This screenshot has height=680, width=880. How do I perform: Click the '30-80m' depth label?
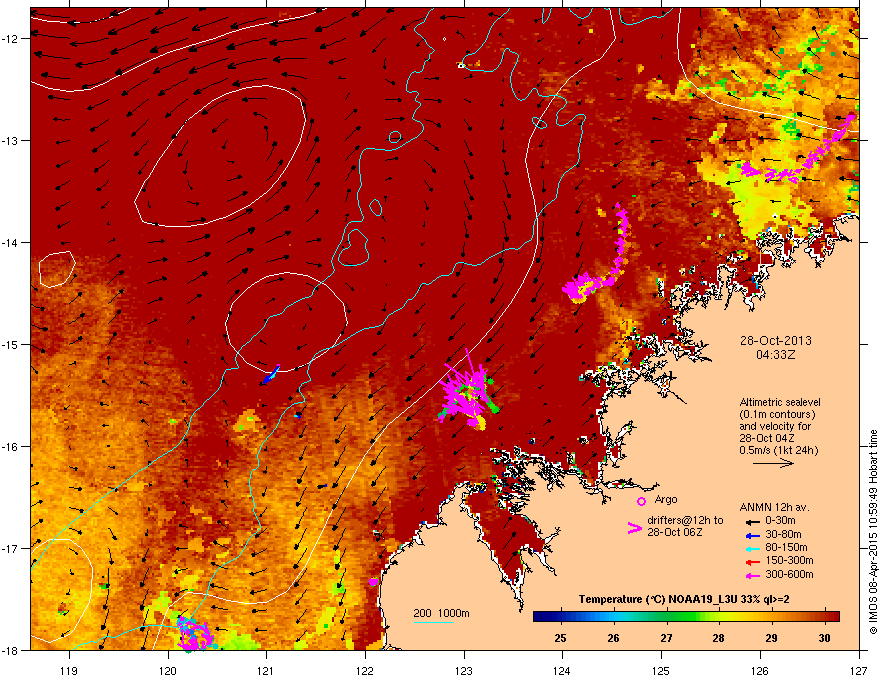(x=783, y=534)
